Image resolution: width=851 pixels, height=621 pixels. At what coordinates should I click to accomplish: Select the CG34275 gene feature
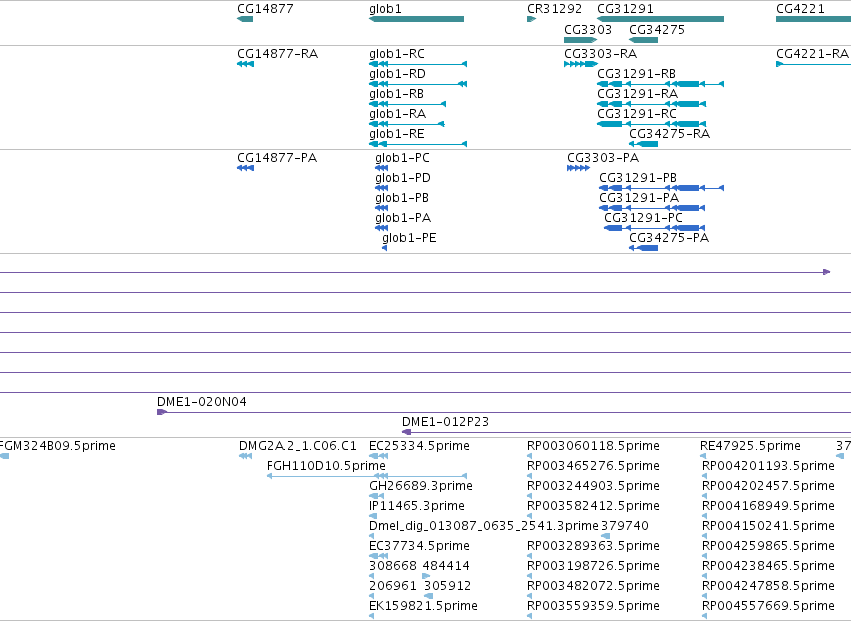point(643,40)
